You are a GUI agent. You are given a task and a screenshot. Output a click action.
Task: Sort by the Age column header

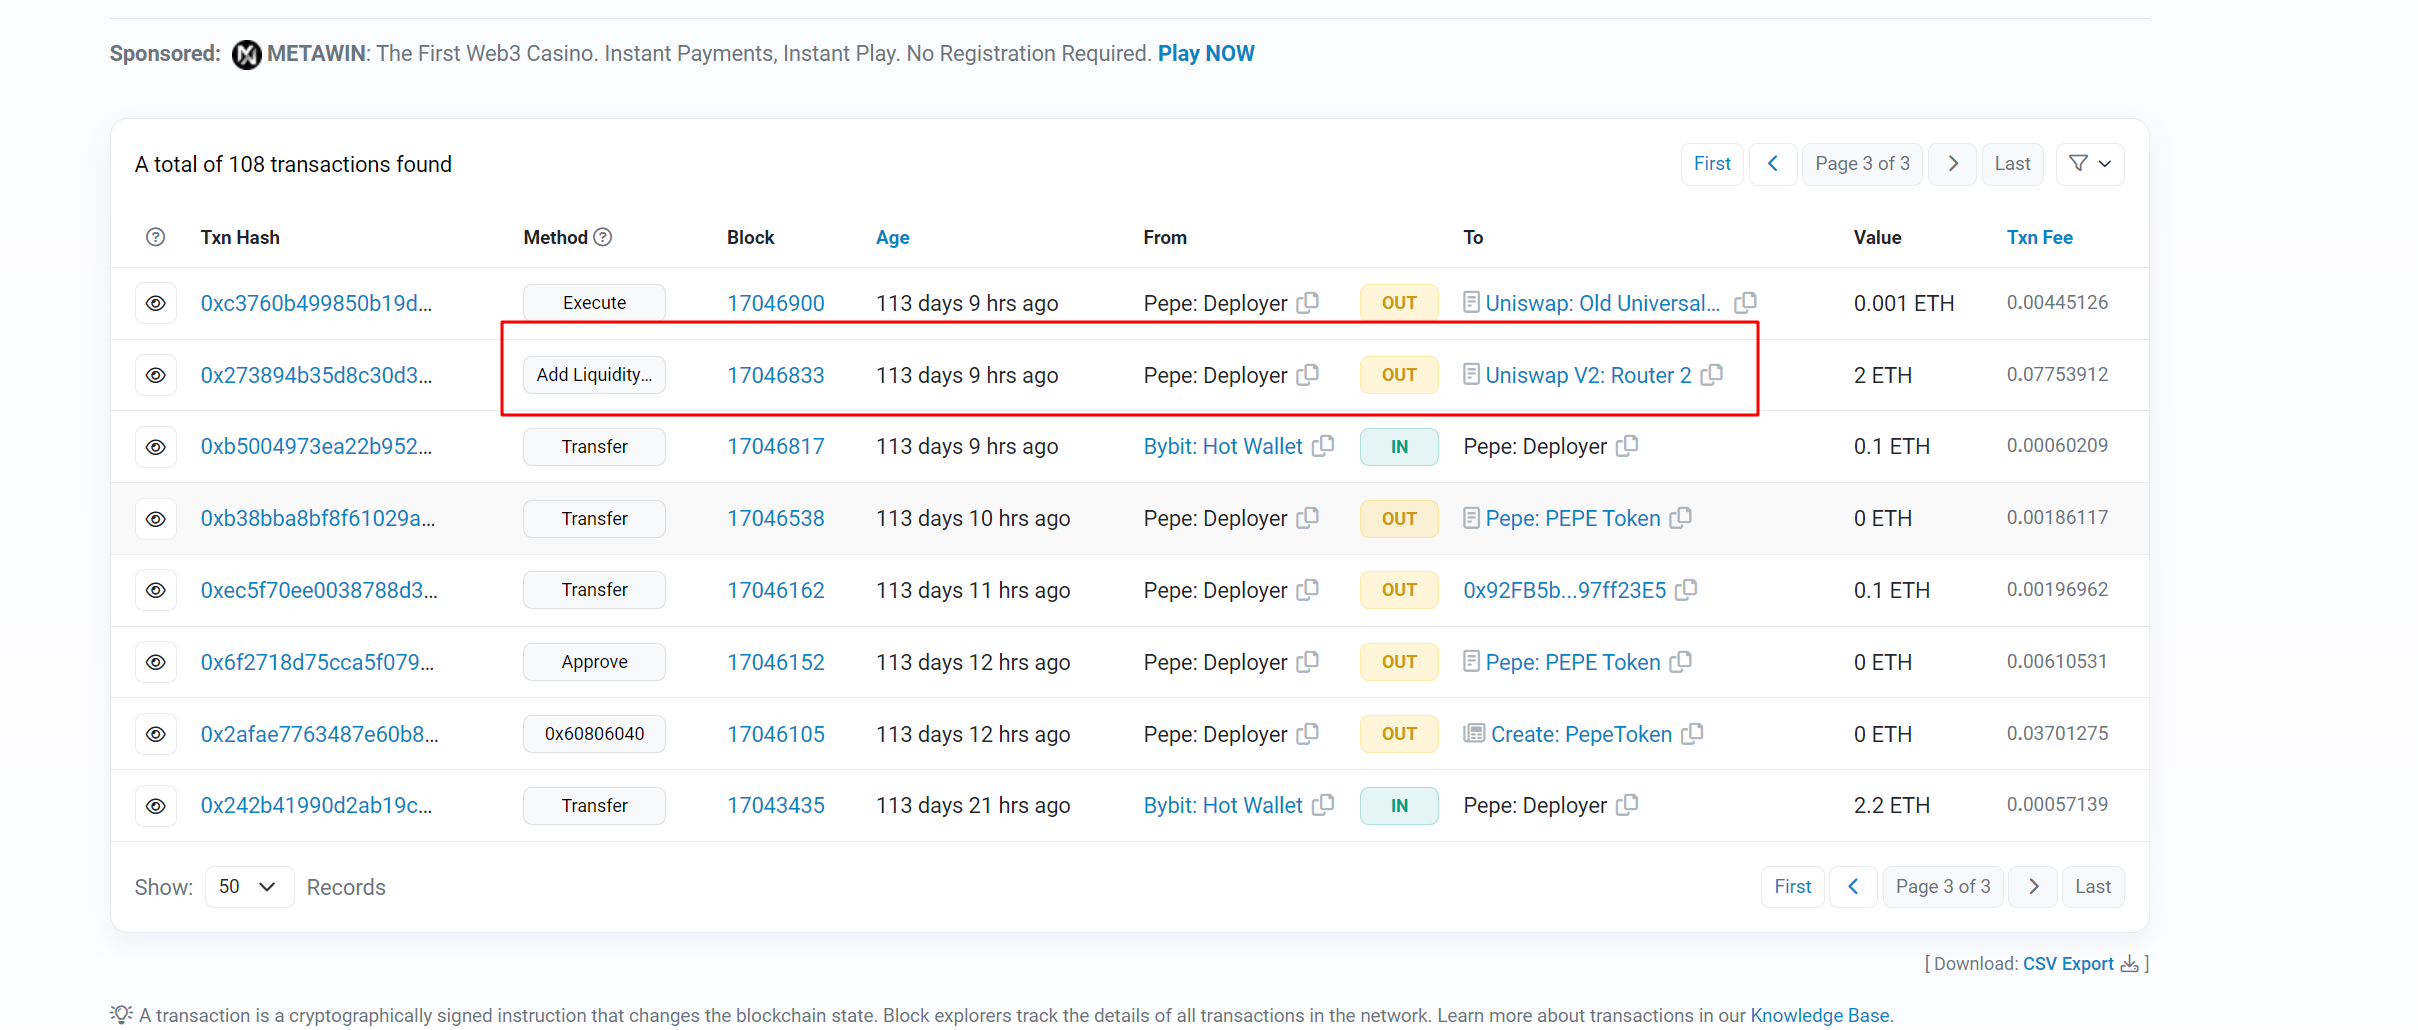tap(892, 238)
